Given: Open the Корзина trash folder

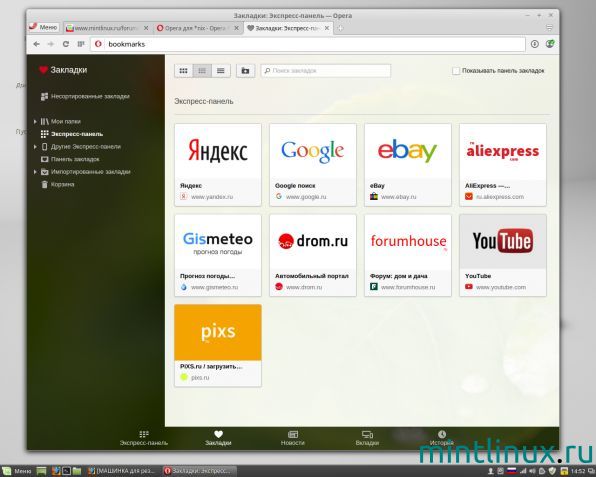Looking at the screenshot, I should click(57, 184).
